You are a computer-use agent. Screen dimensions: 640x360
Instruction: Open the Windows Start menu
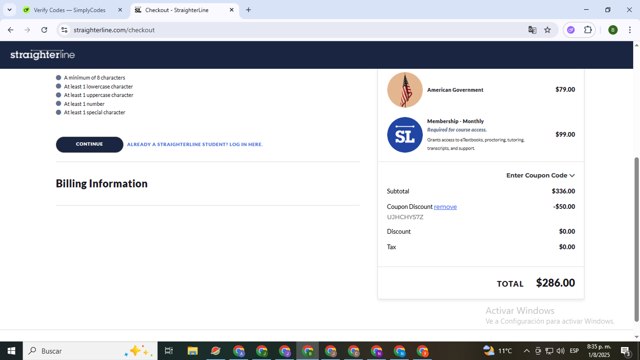(x=11, y=351)
